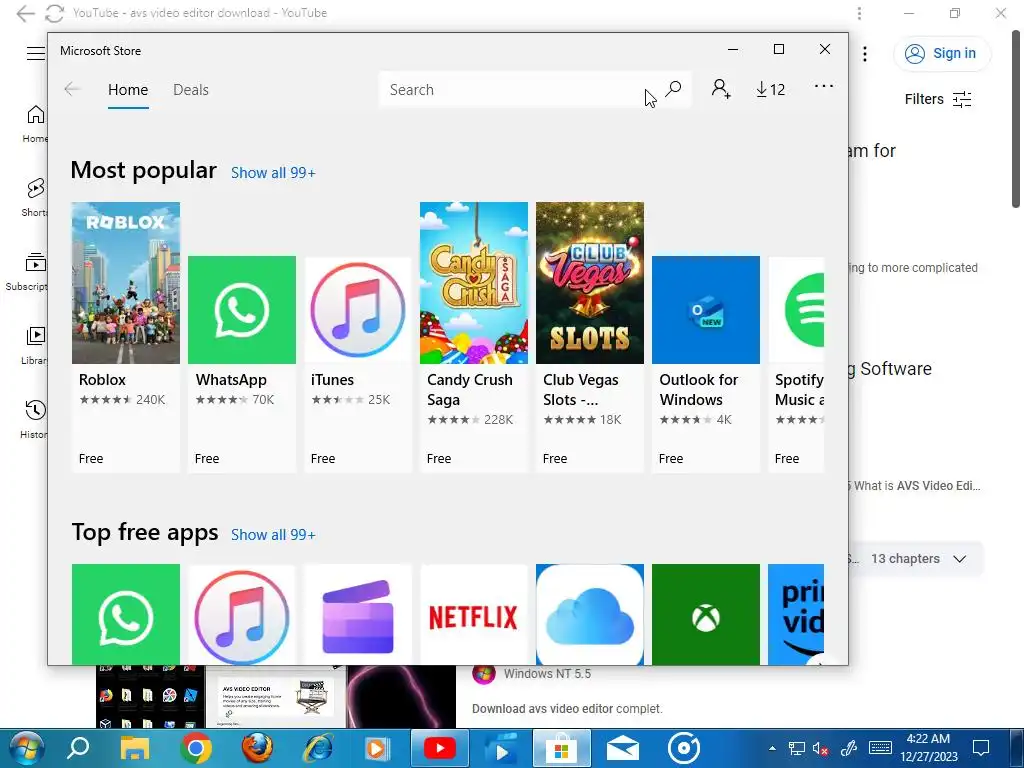Open iTunes icon in Top free apps
This screenshot has height=768, width=1024.
(x=242, y=615)
